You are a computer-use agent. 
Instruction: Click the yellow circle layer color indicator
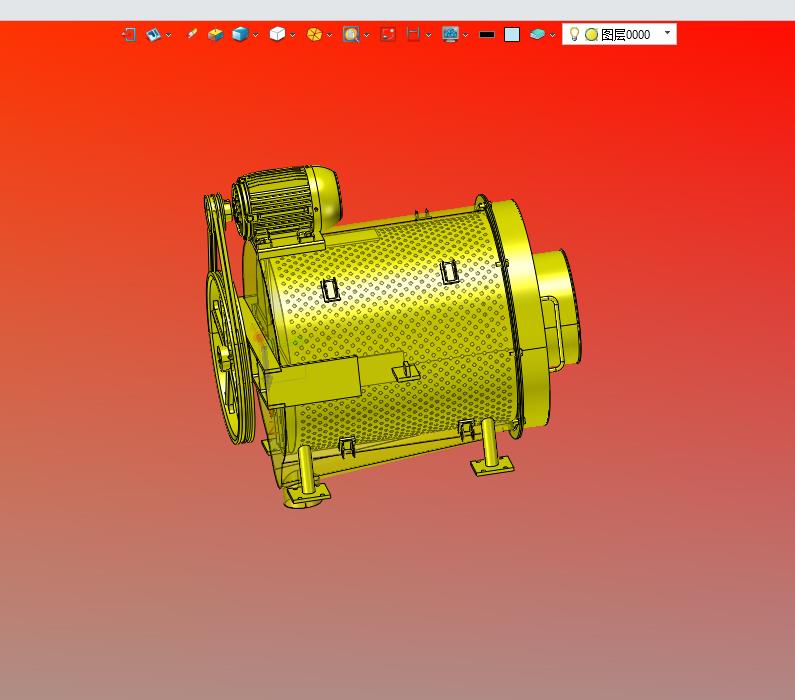(591, 34)
